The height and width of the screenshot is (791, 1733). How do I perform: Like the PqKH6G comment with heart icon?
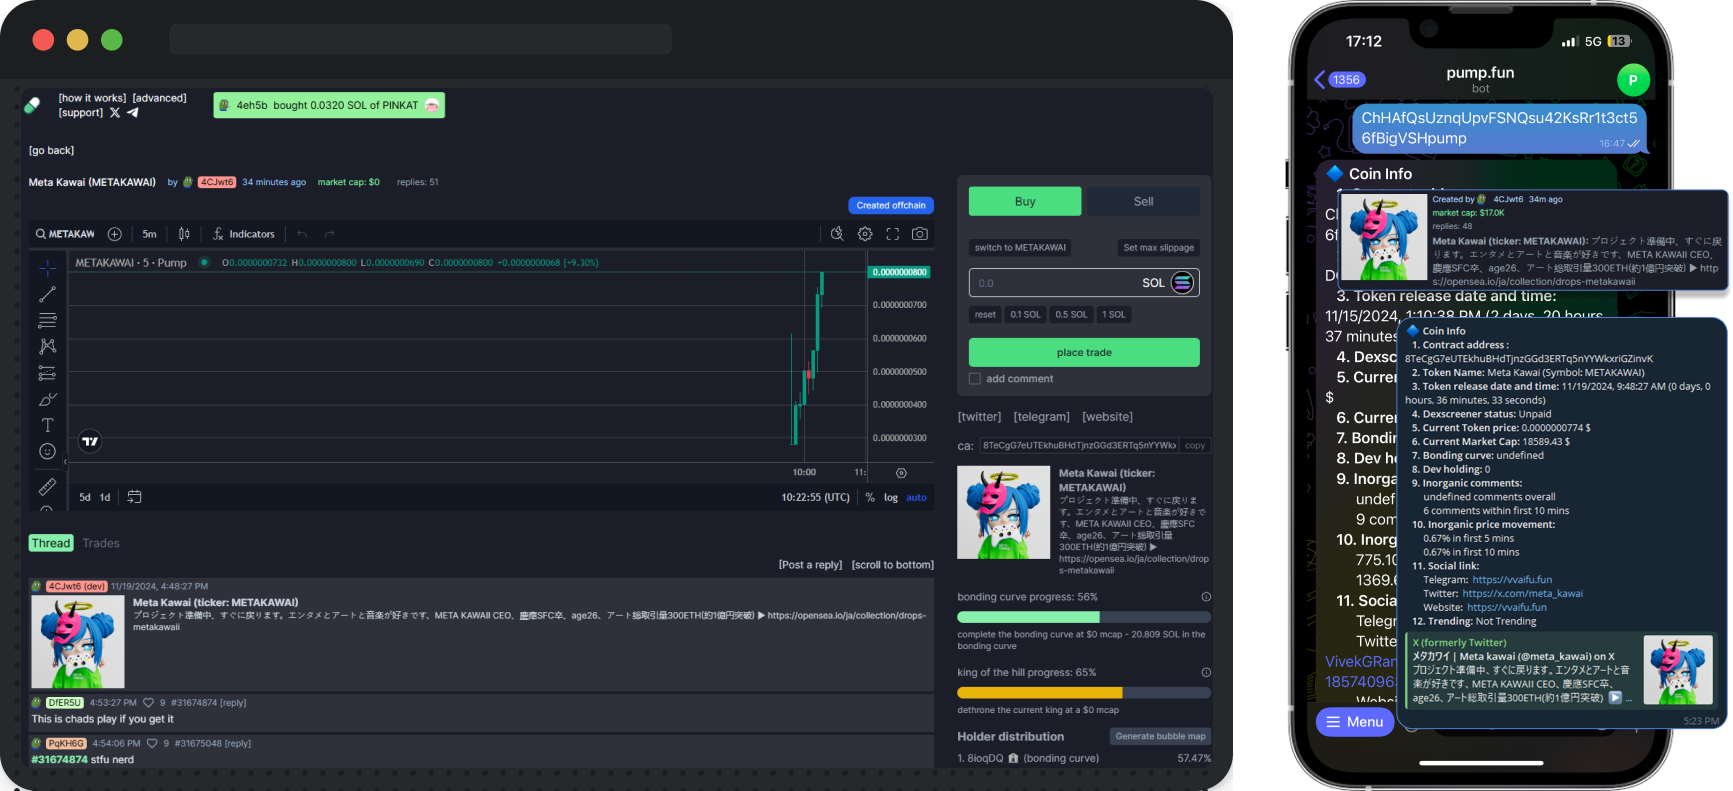coord(152,744)
